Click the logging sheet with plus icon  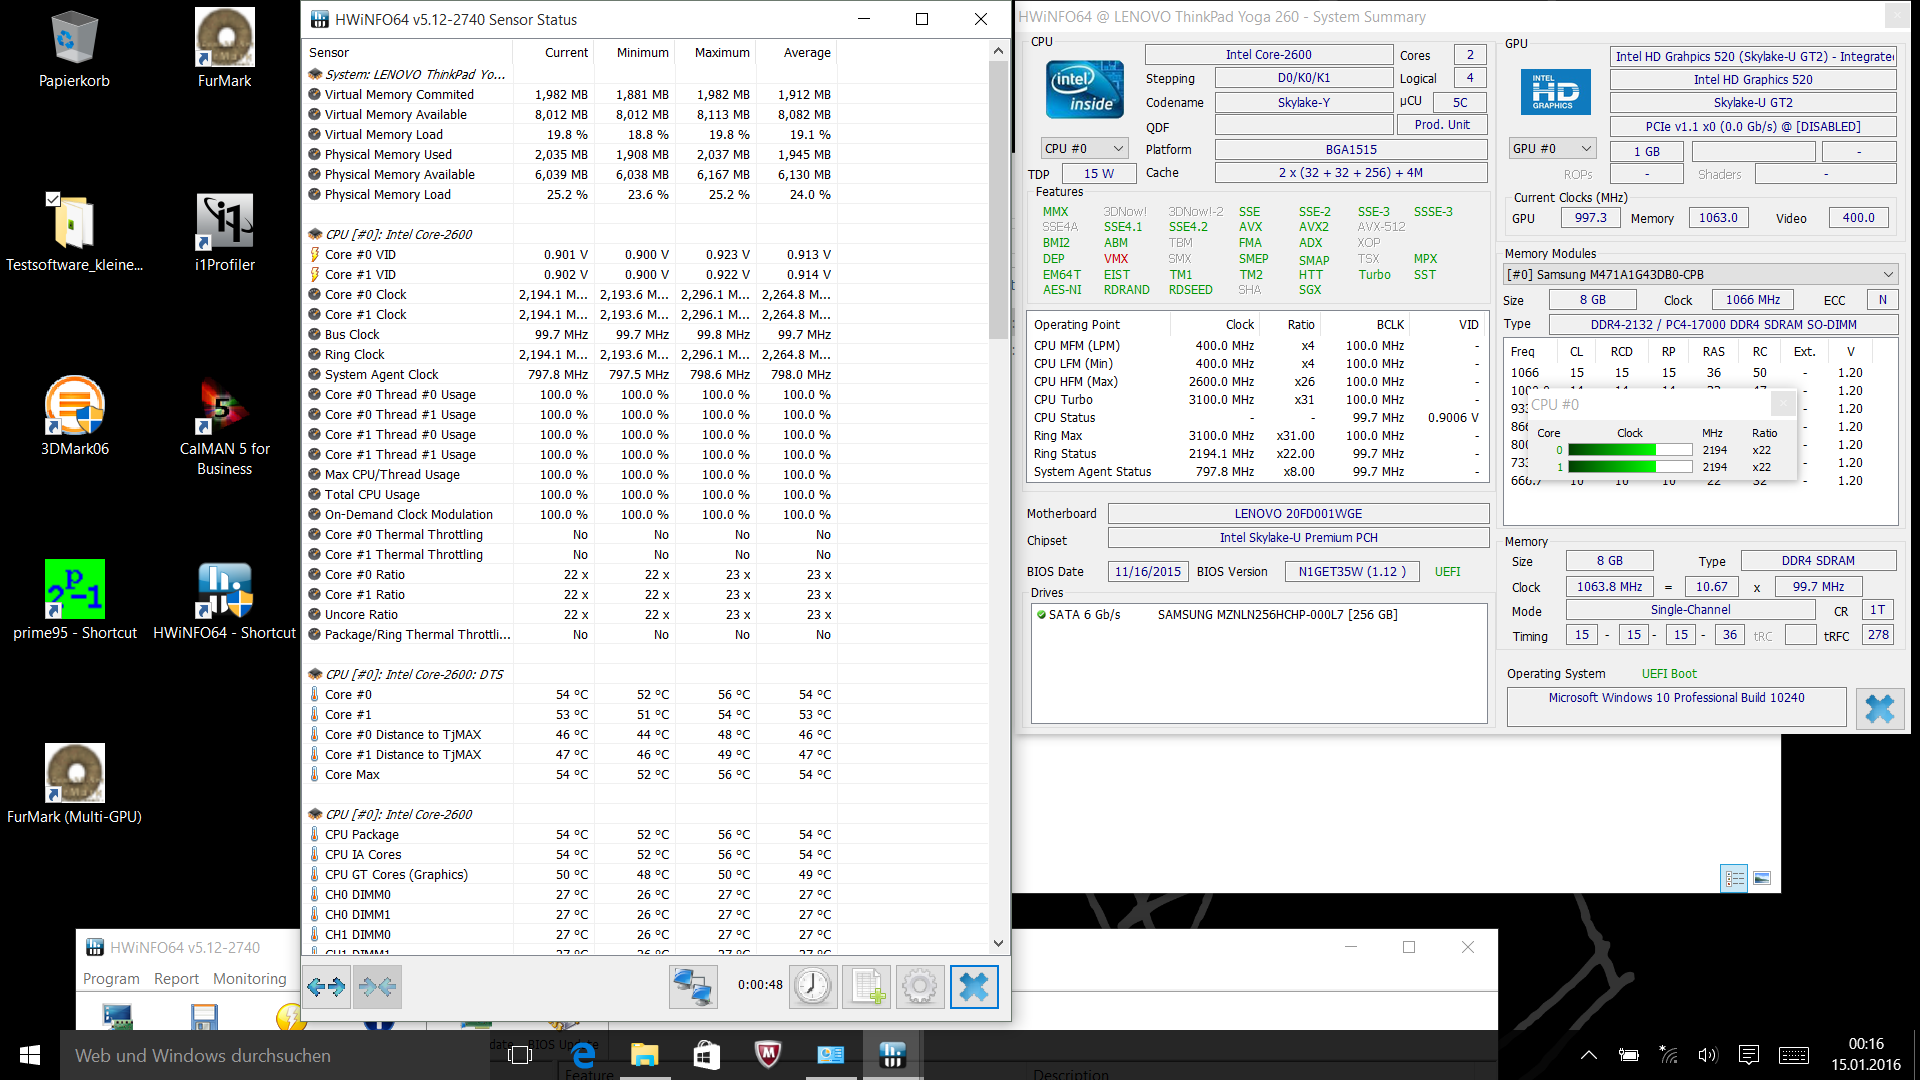(866, 988)
